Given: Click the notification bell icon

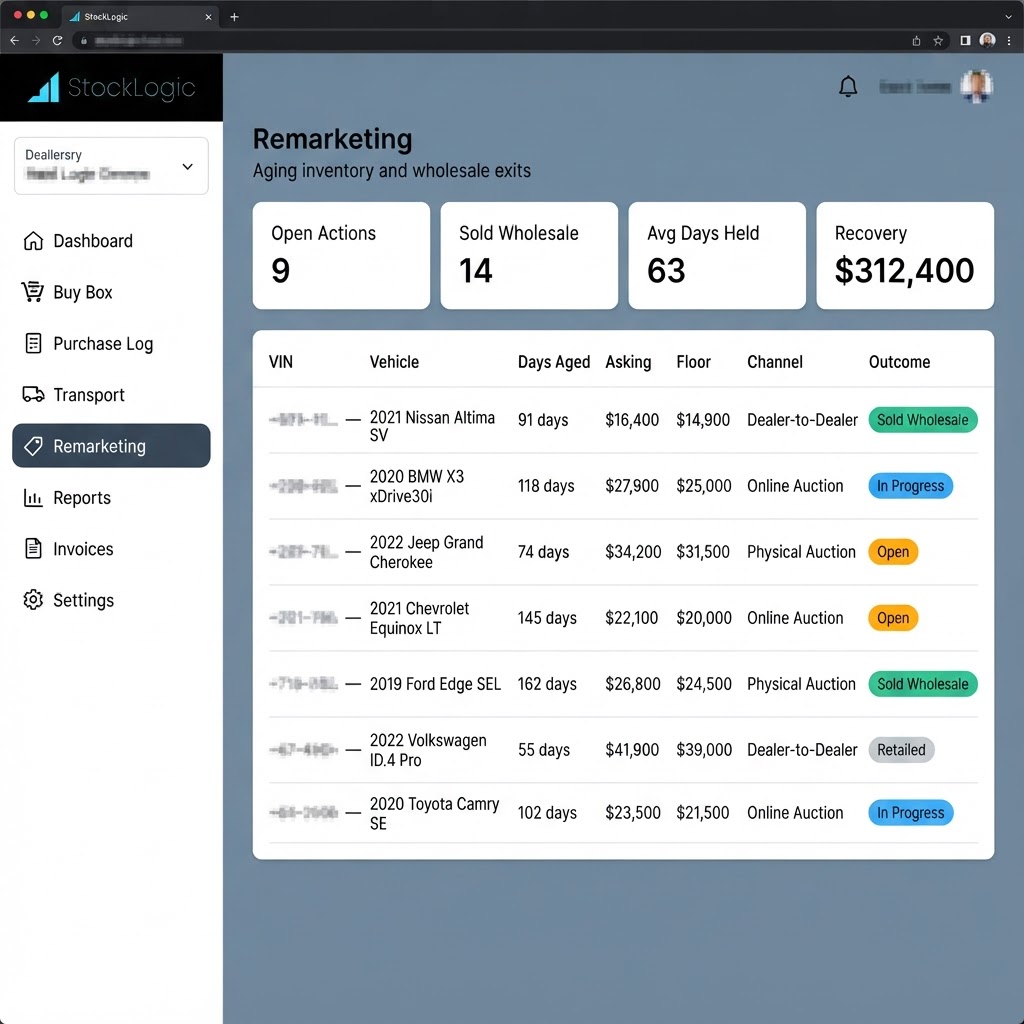Looking at the screenshot, I should click(848, 86).
